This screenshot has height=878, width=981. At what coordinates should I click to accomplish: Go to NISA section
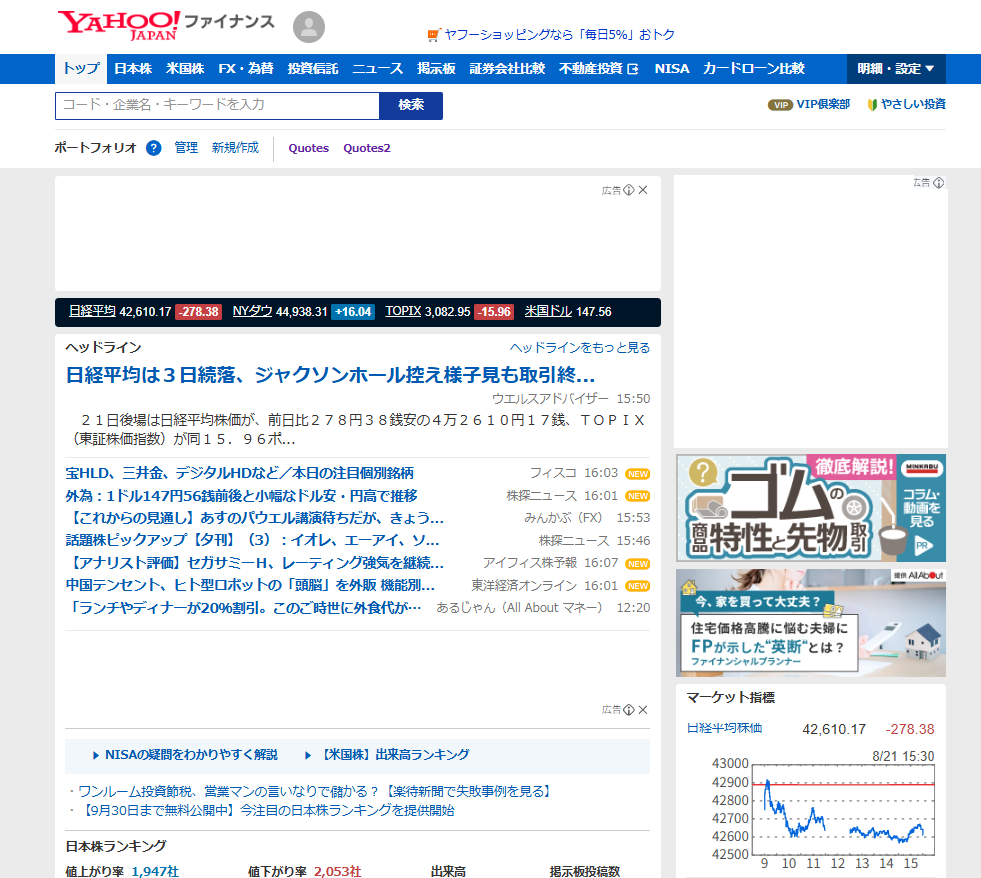point(672,69)
